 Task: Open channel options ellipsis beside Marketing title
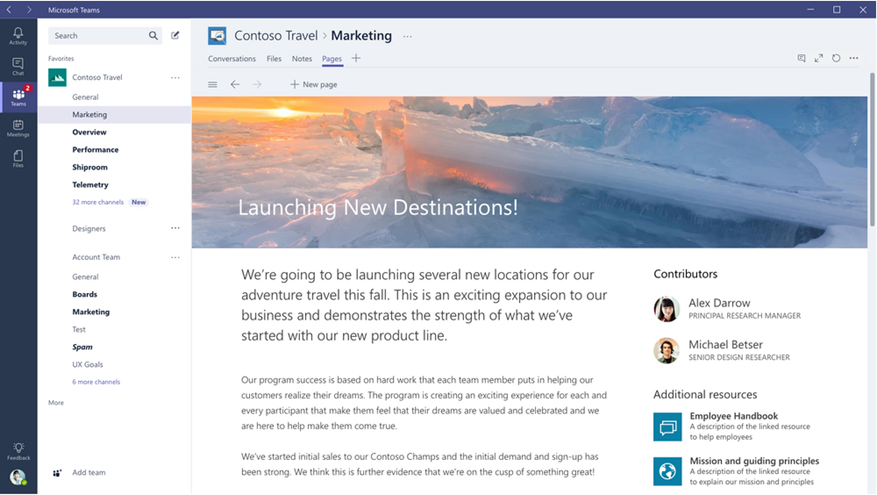408,36
